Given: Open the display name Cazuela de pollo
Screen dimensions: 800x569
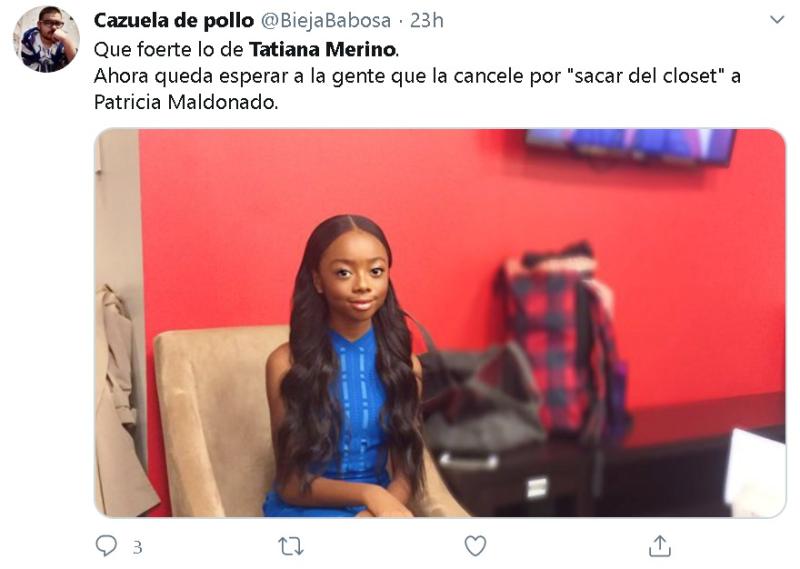Looking at the screenshot, I should click(173, 20).
